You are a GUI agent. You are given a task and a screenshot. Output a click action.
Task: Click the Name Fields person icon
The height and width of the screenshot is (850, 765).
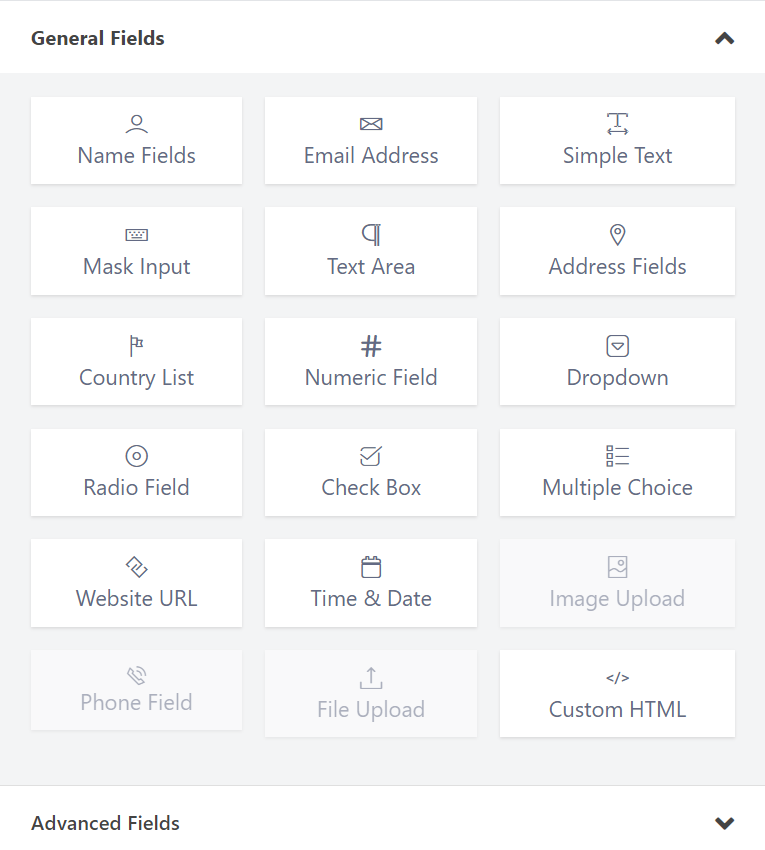tap(136, 124)
